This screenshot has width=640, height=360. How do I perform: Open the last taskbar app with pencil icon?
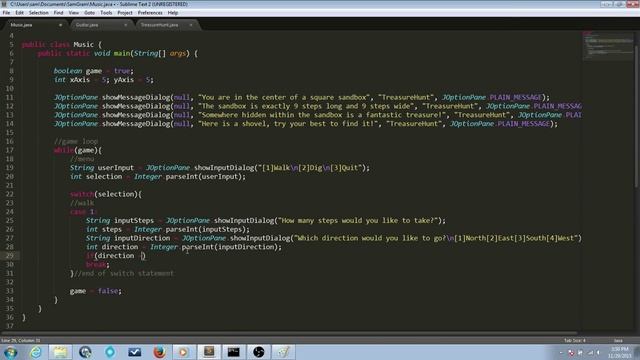283,352
